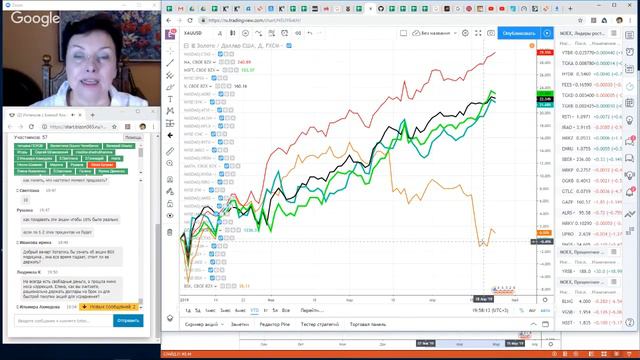
Task: Expand the MSFT, CBOE BZX legend dropdown arrow
Action: [218, 70]
